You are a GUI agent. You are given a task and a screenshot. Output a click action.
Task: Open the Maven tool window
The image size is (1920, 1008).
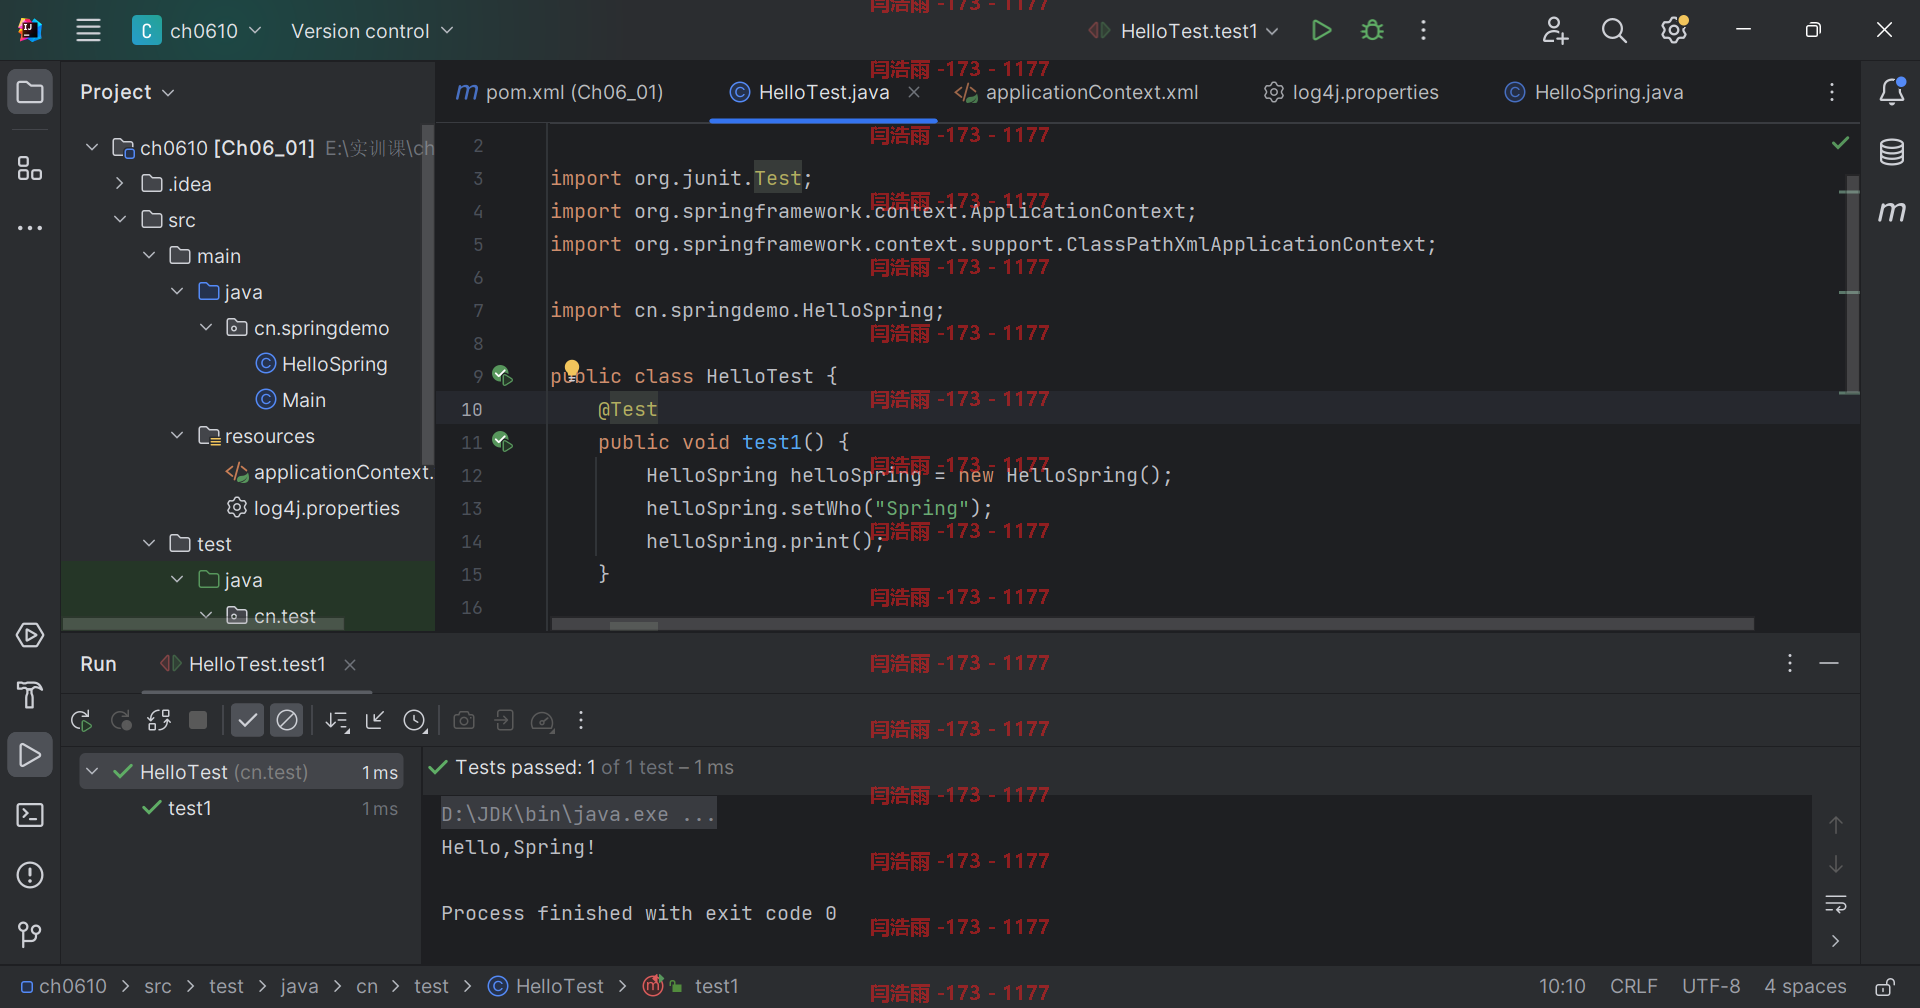tap(1892, 211)
